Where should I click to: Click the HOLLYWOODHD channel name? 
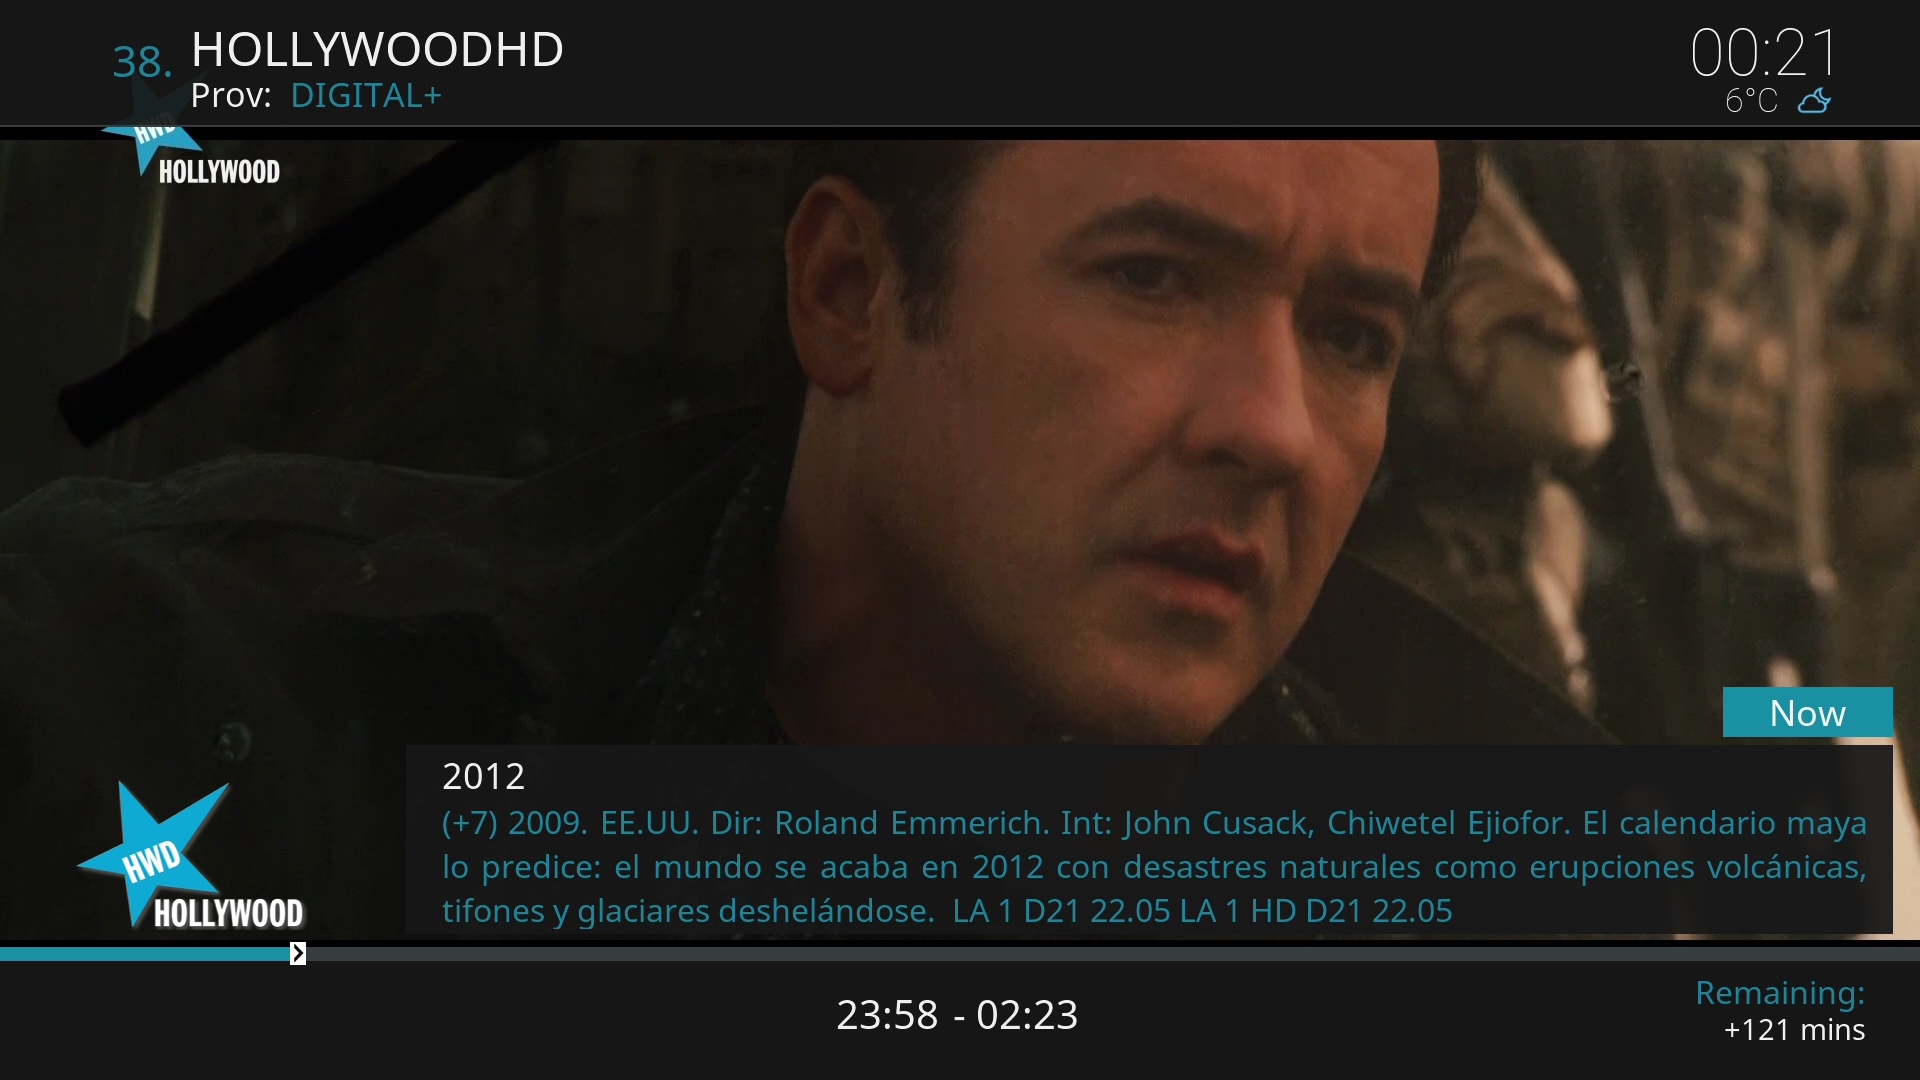[x=377, y=49]
